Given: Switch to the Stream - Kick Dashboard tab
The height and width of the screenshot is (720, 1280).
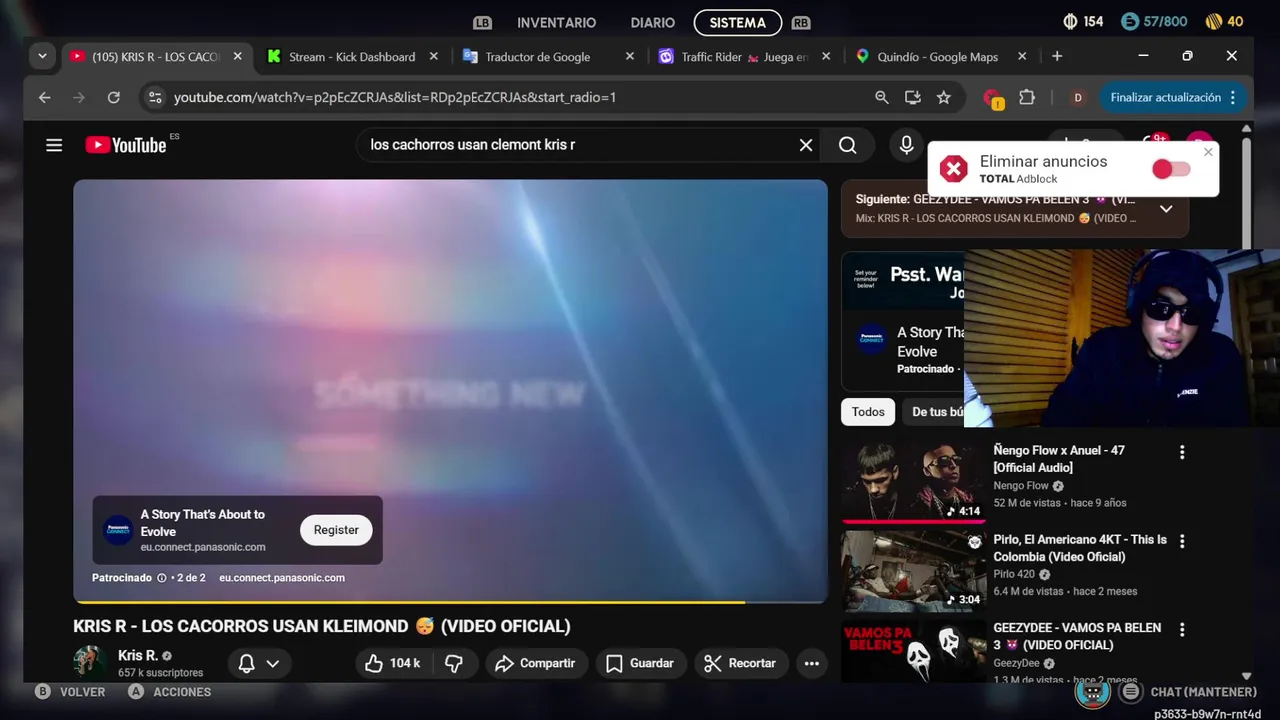Looking at the screenshot, I should (x=352, y=57).
